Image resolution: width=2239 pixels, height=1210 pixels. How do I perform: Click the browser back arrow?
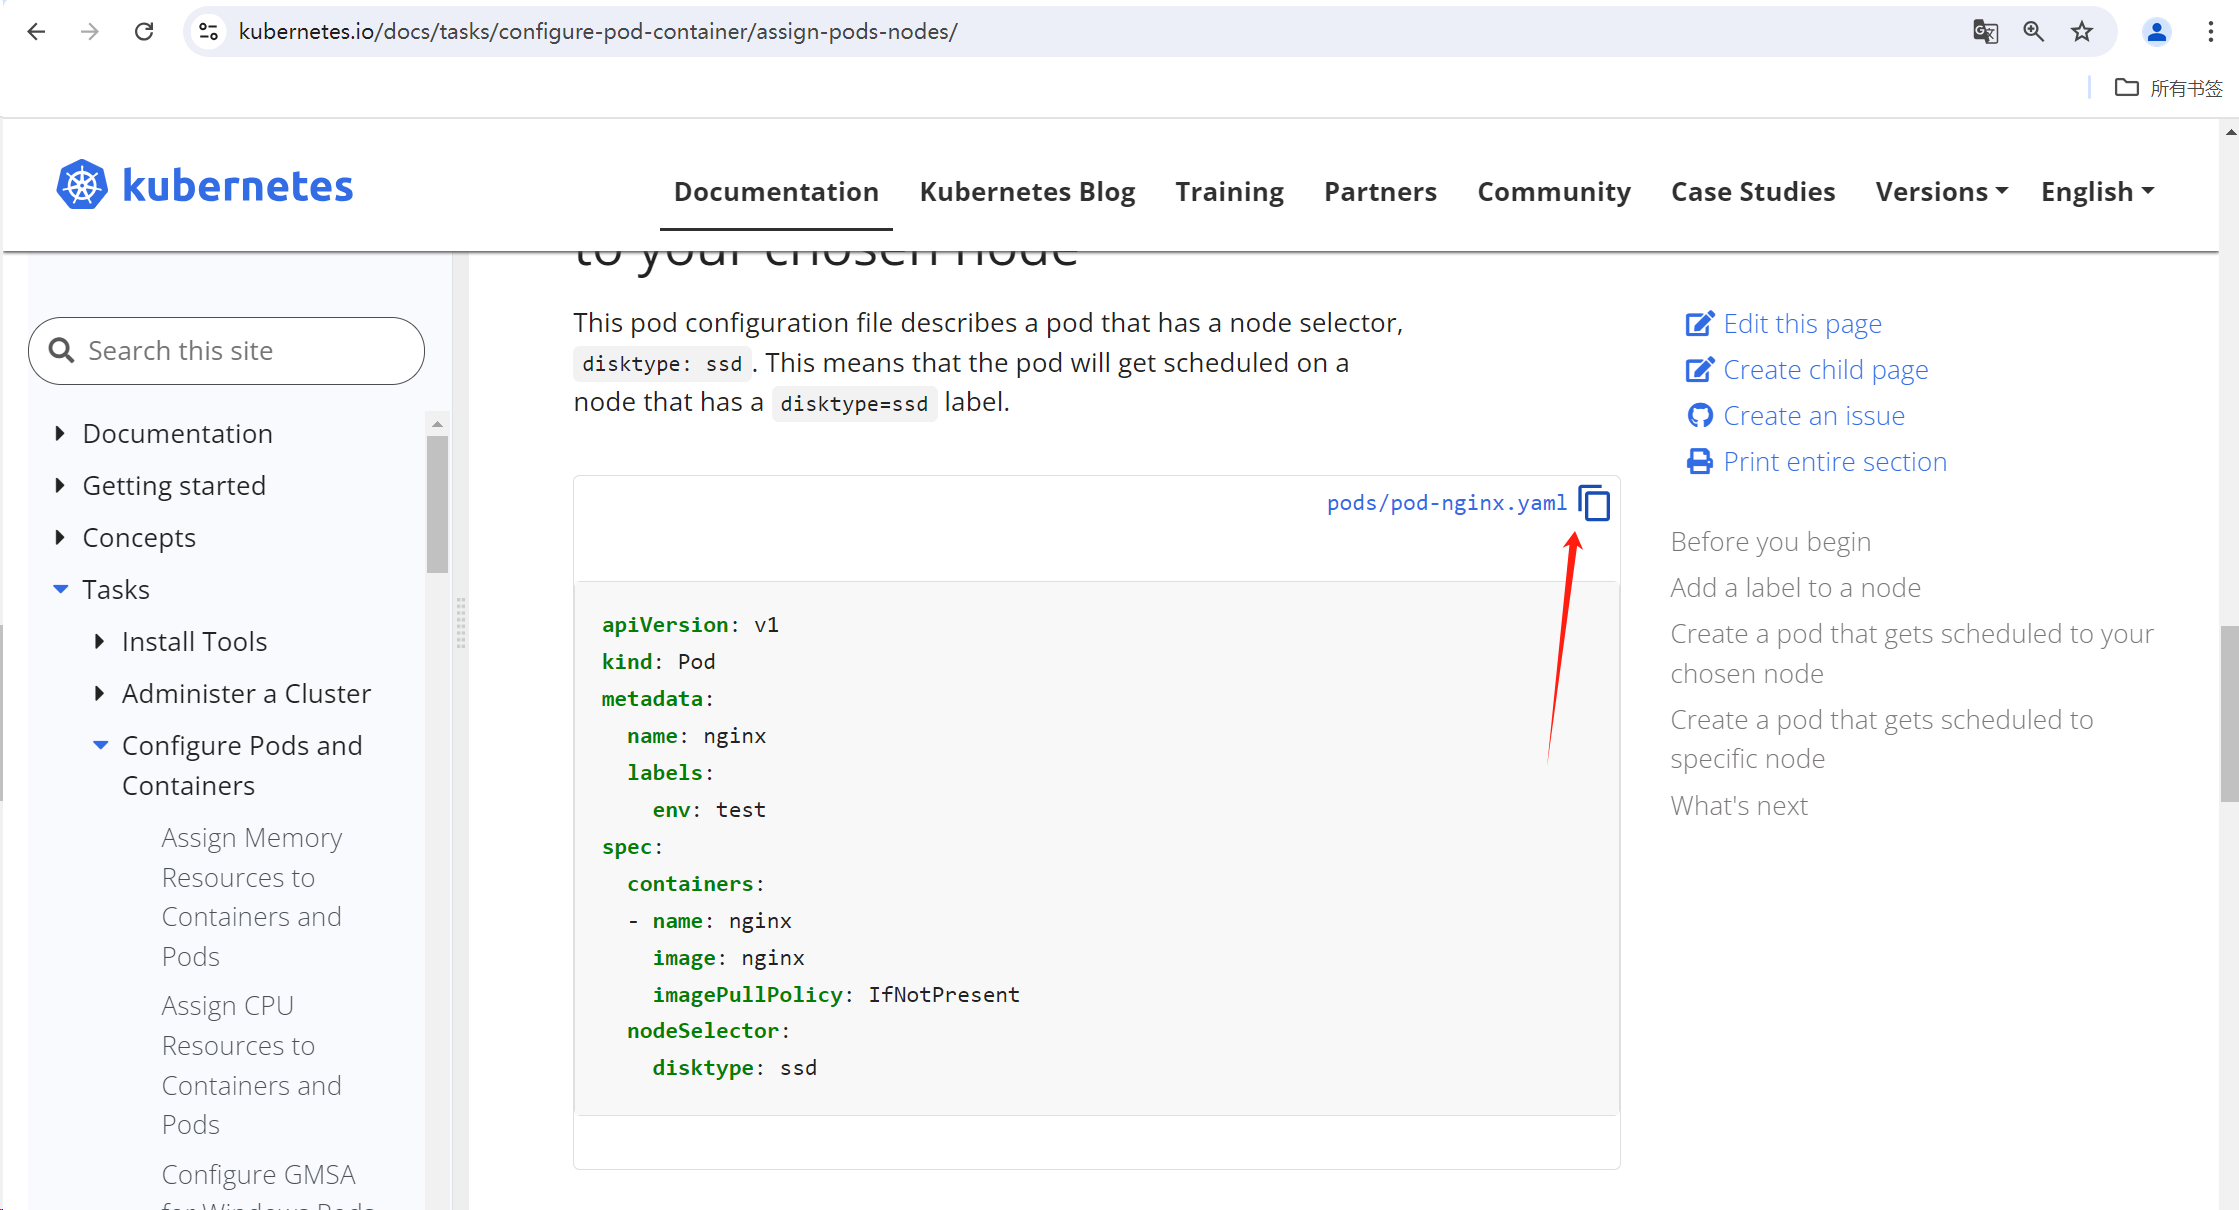click(36, 32)
